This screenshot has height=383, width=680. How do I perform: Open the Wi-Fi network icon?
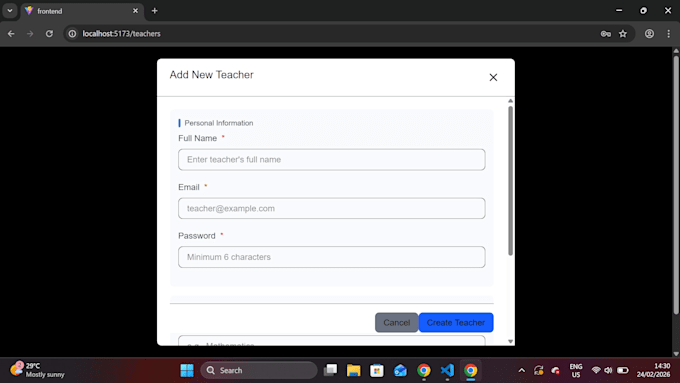[596, 370]
